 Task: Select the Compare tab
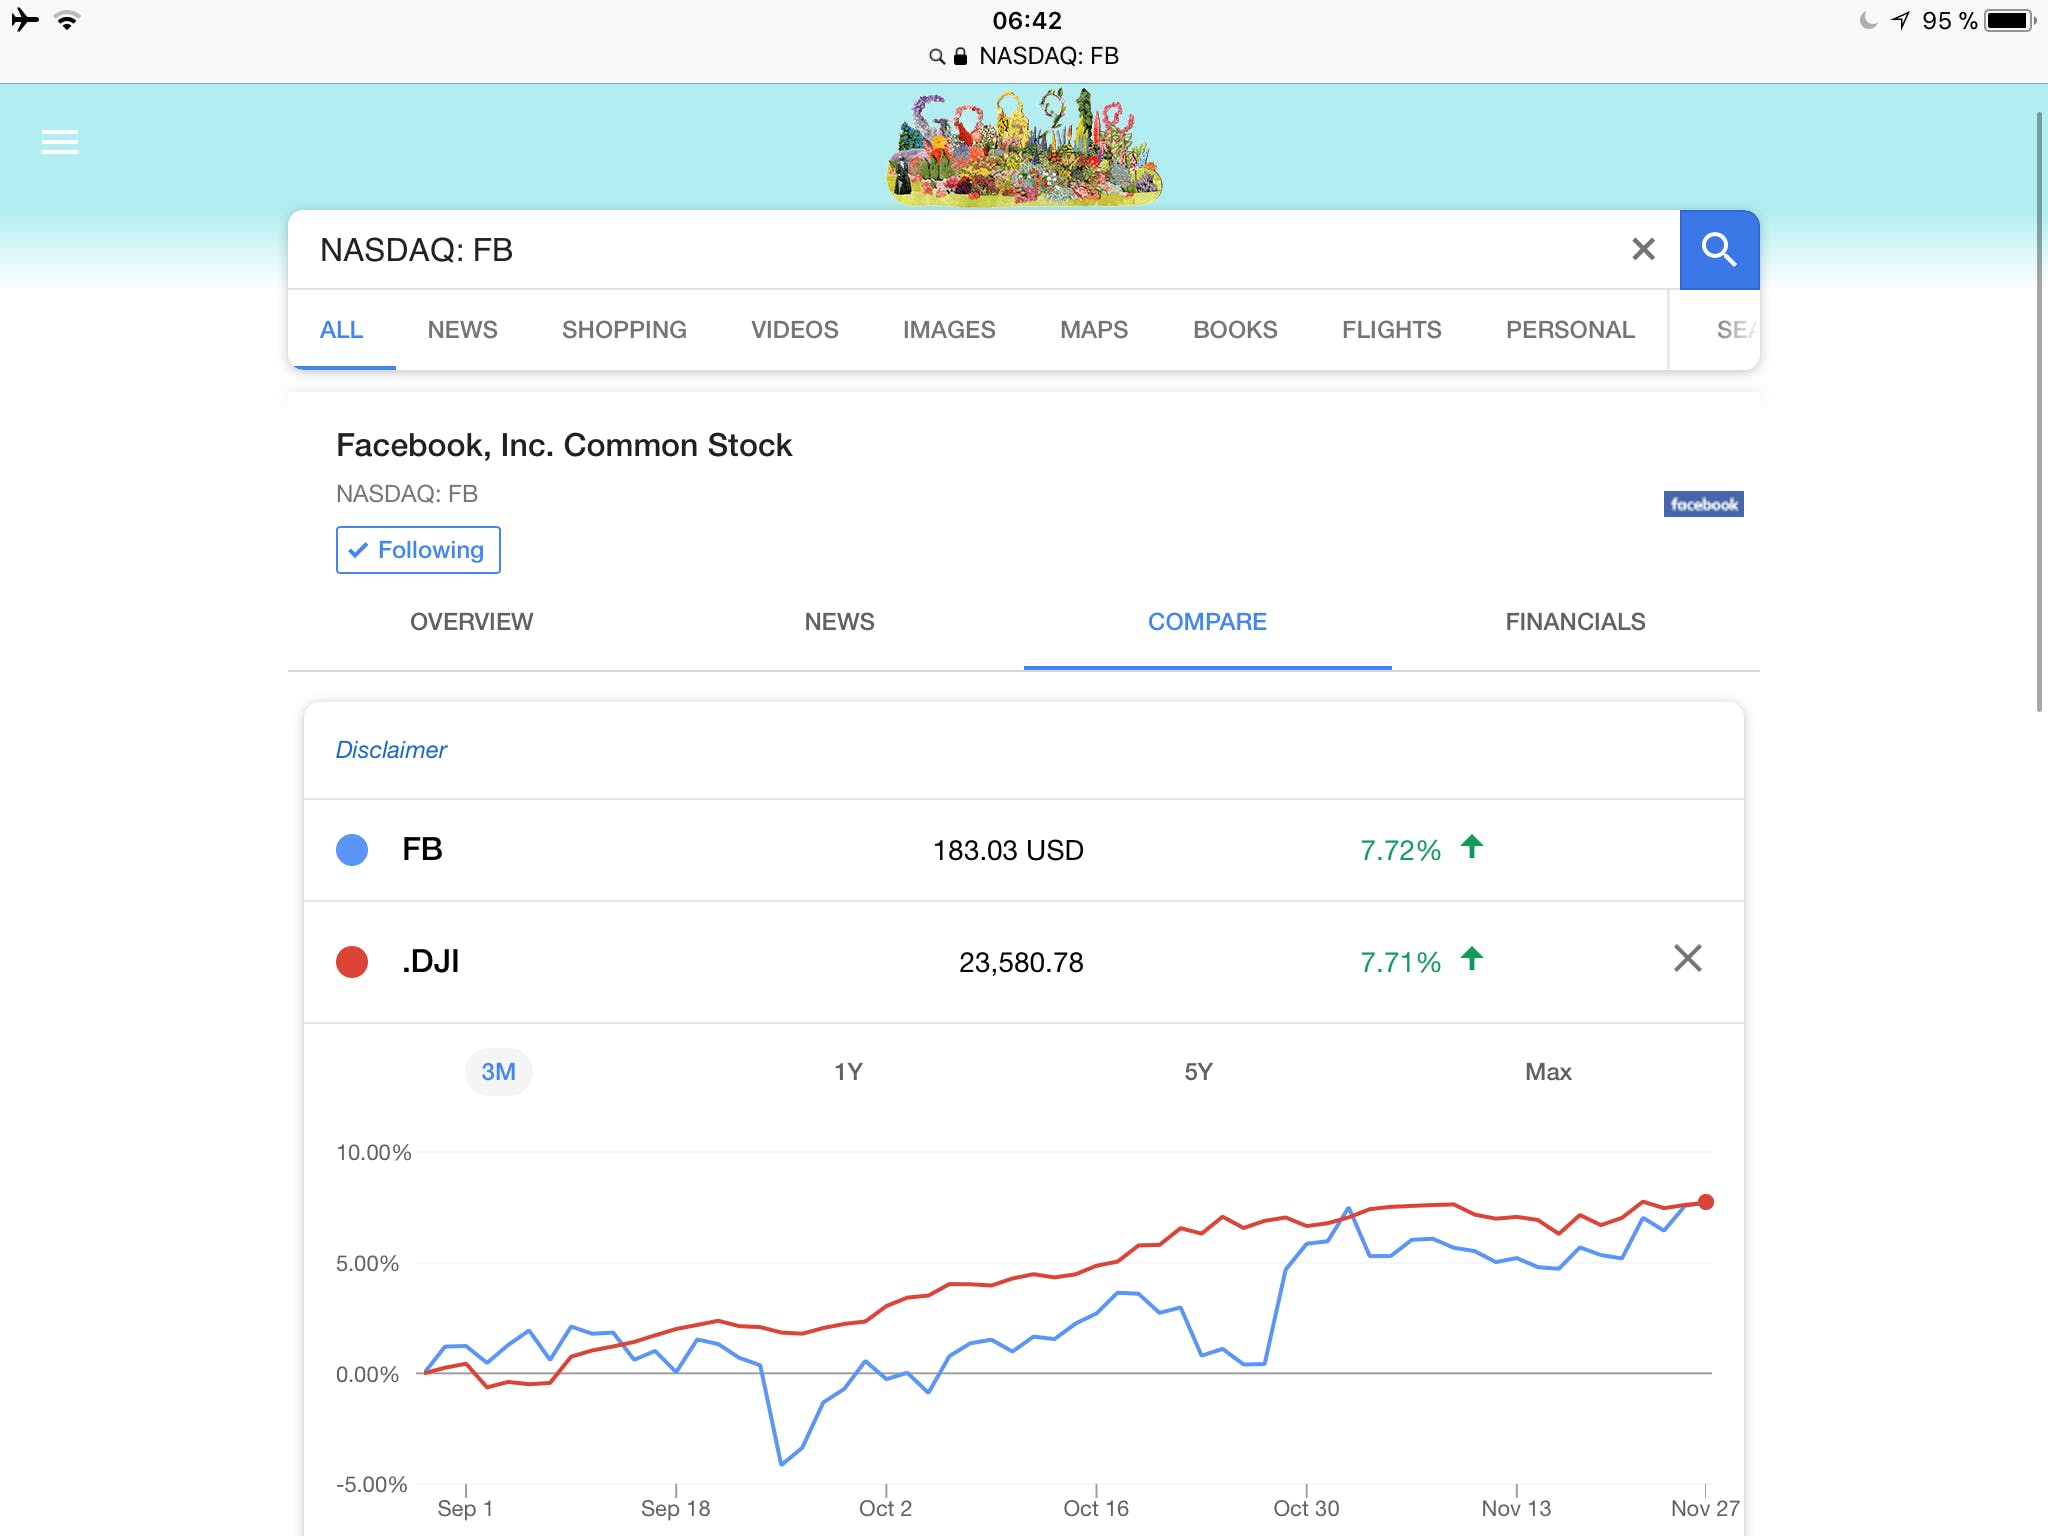click(1208, 622)
